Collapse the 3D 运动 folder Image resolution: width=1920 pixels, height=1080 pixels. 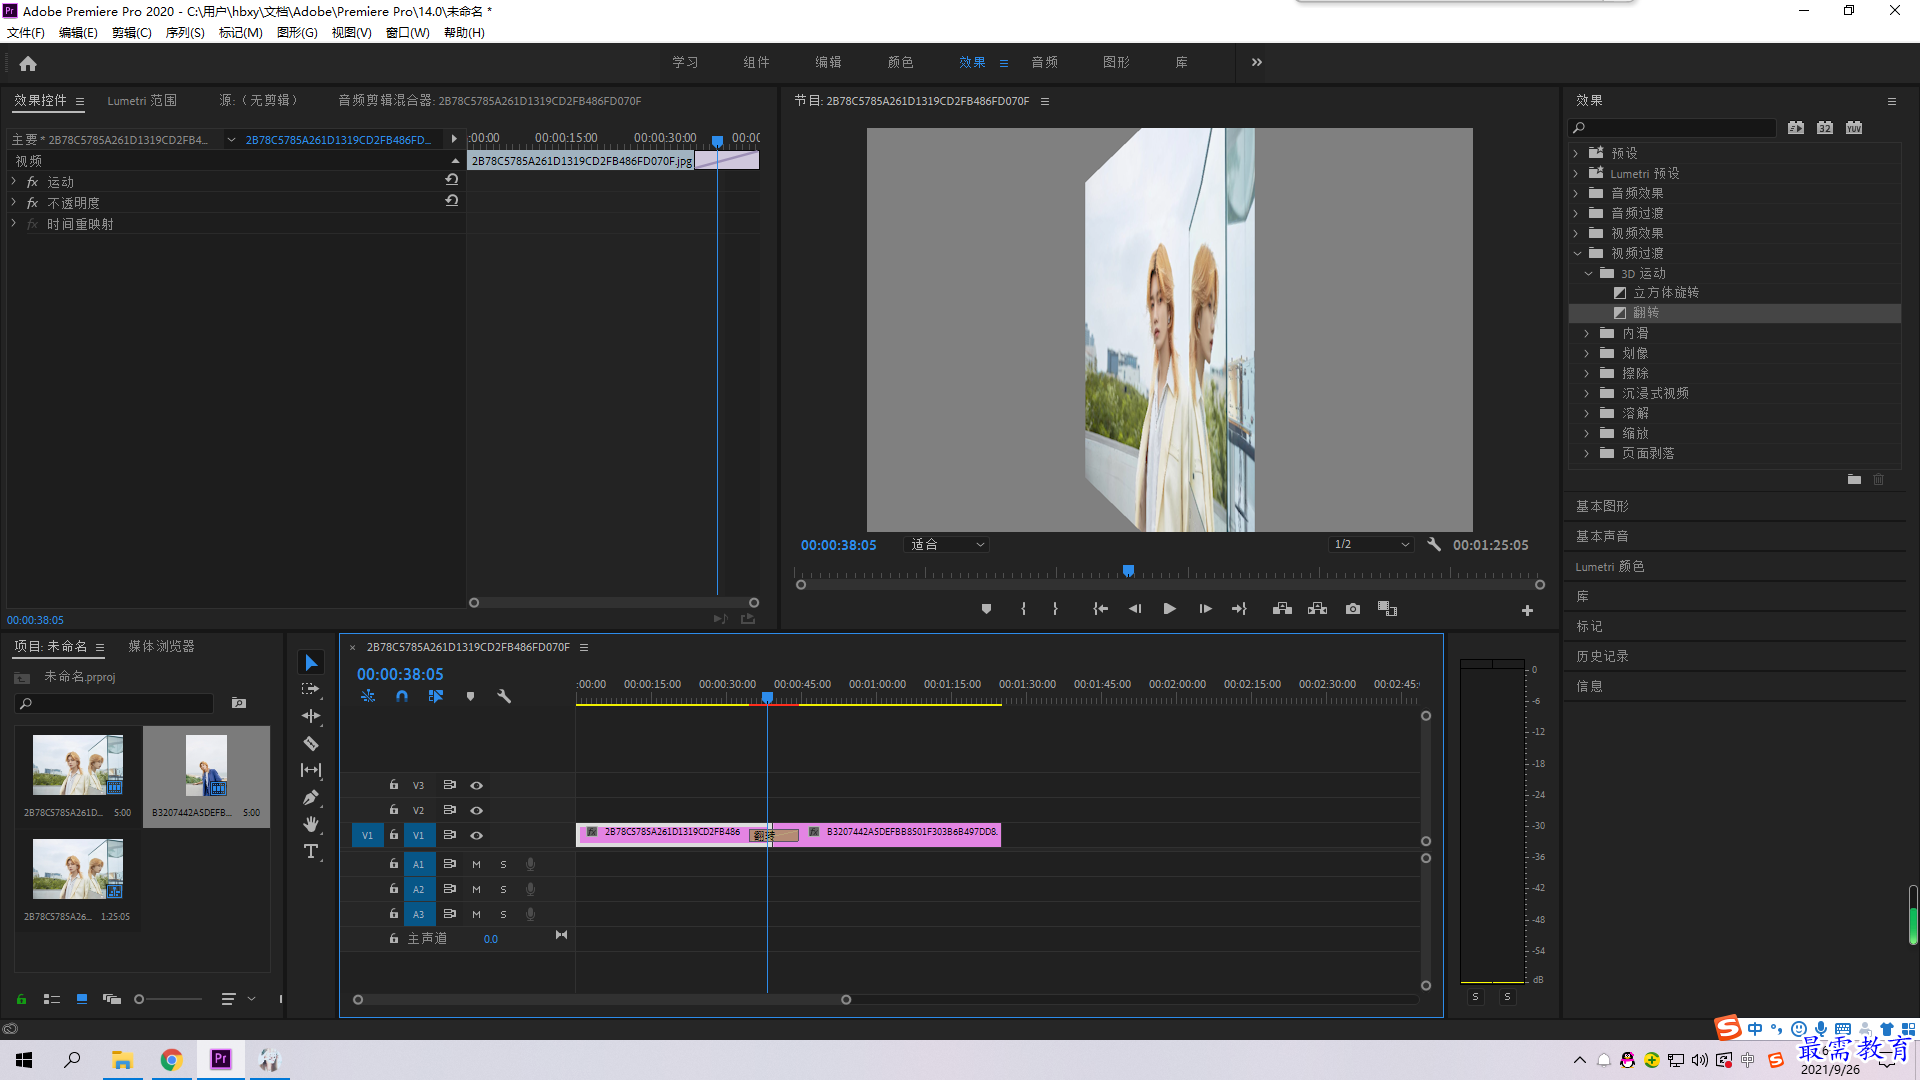pyautogui.click(x=1588, y=273)
